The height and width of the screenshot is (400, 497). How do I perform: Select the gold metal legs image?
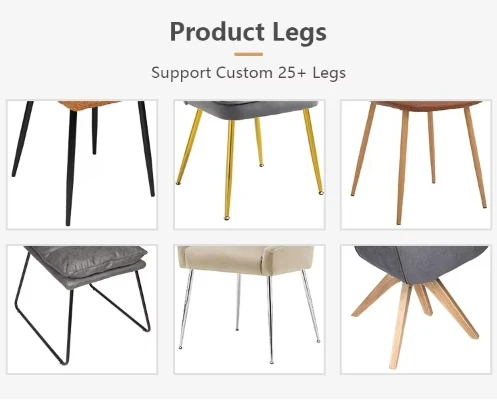click(x=249, y=165)
